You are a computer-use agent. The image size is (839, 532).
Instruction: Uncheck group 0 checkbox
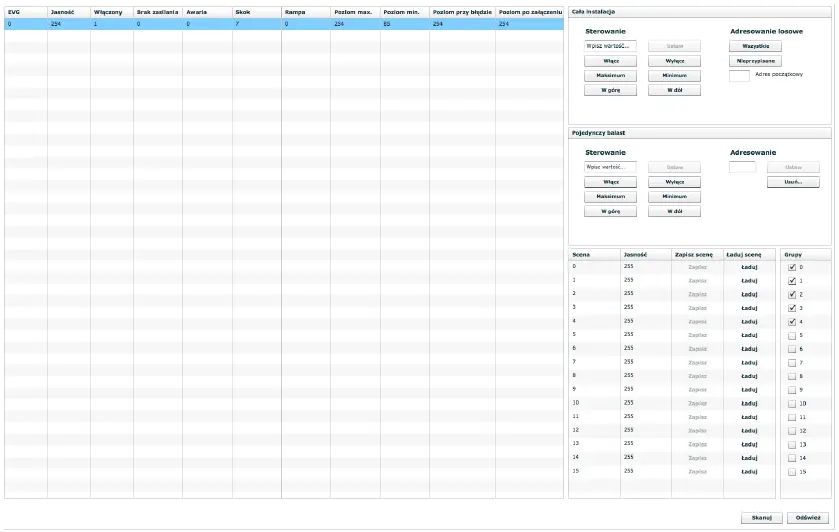792,268
